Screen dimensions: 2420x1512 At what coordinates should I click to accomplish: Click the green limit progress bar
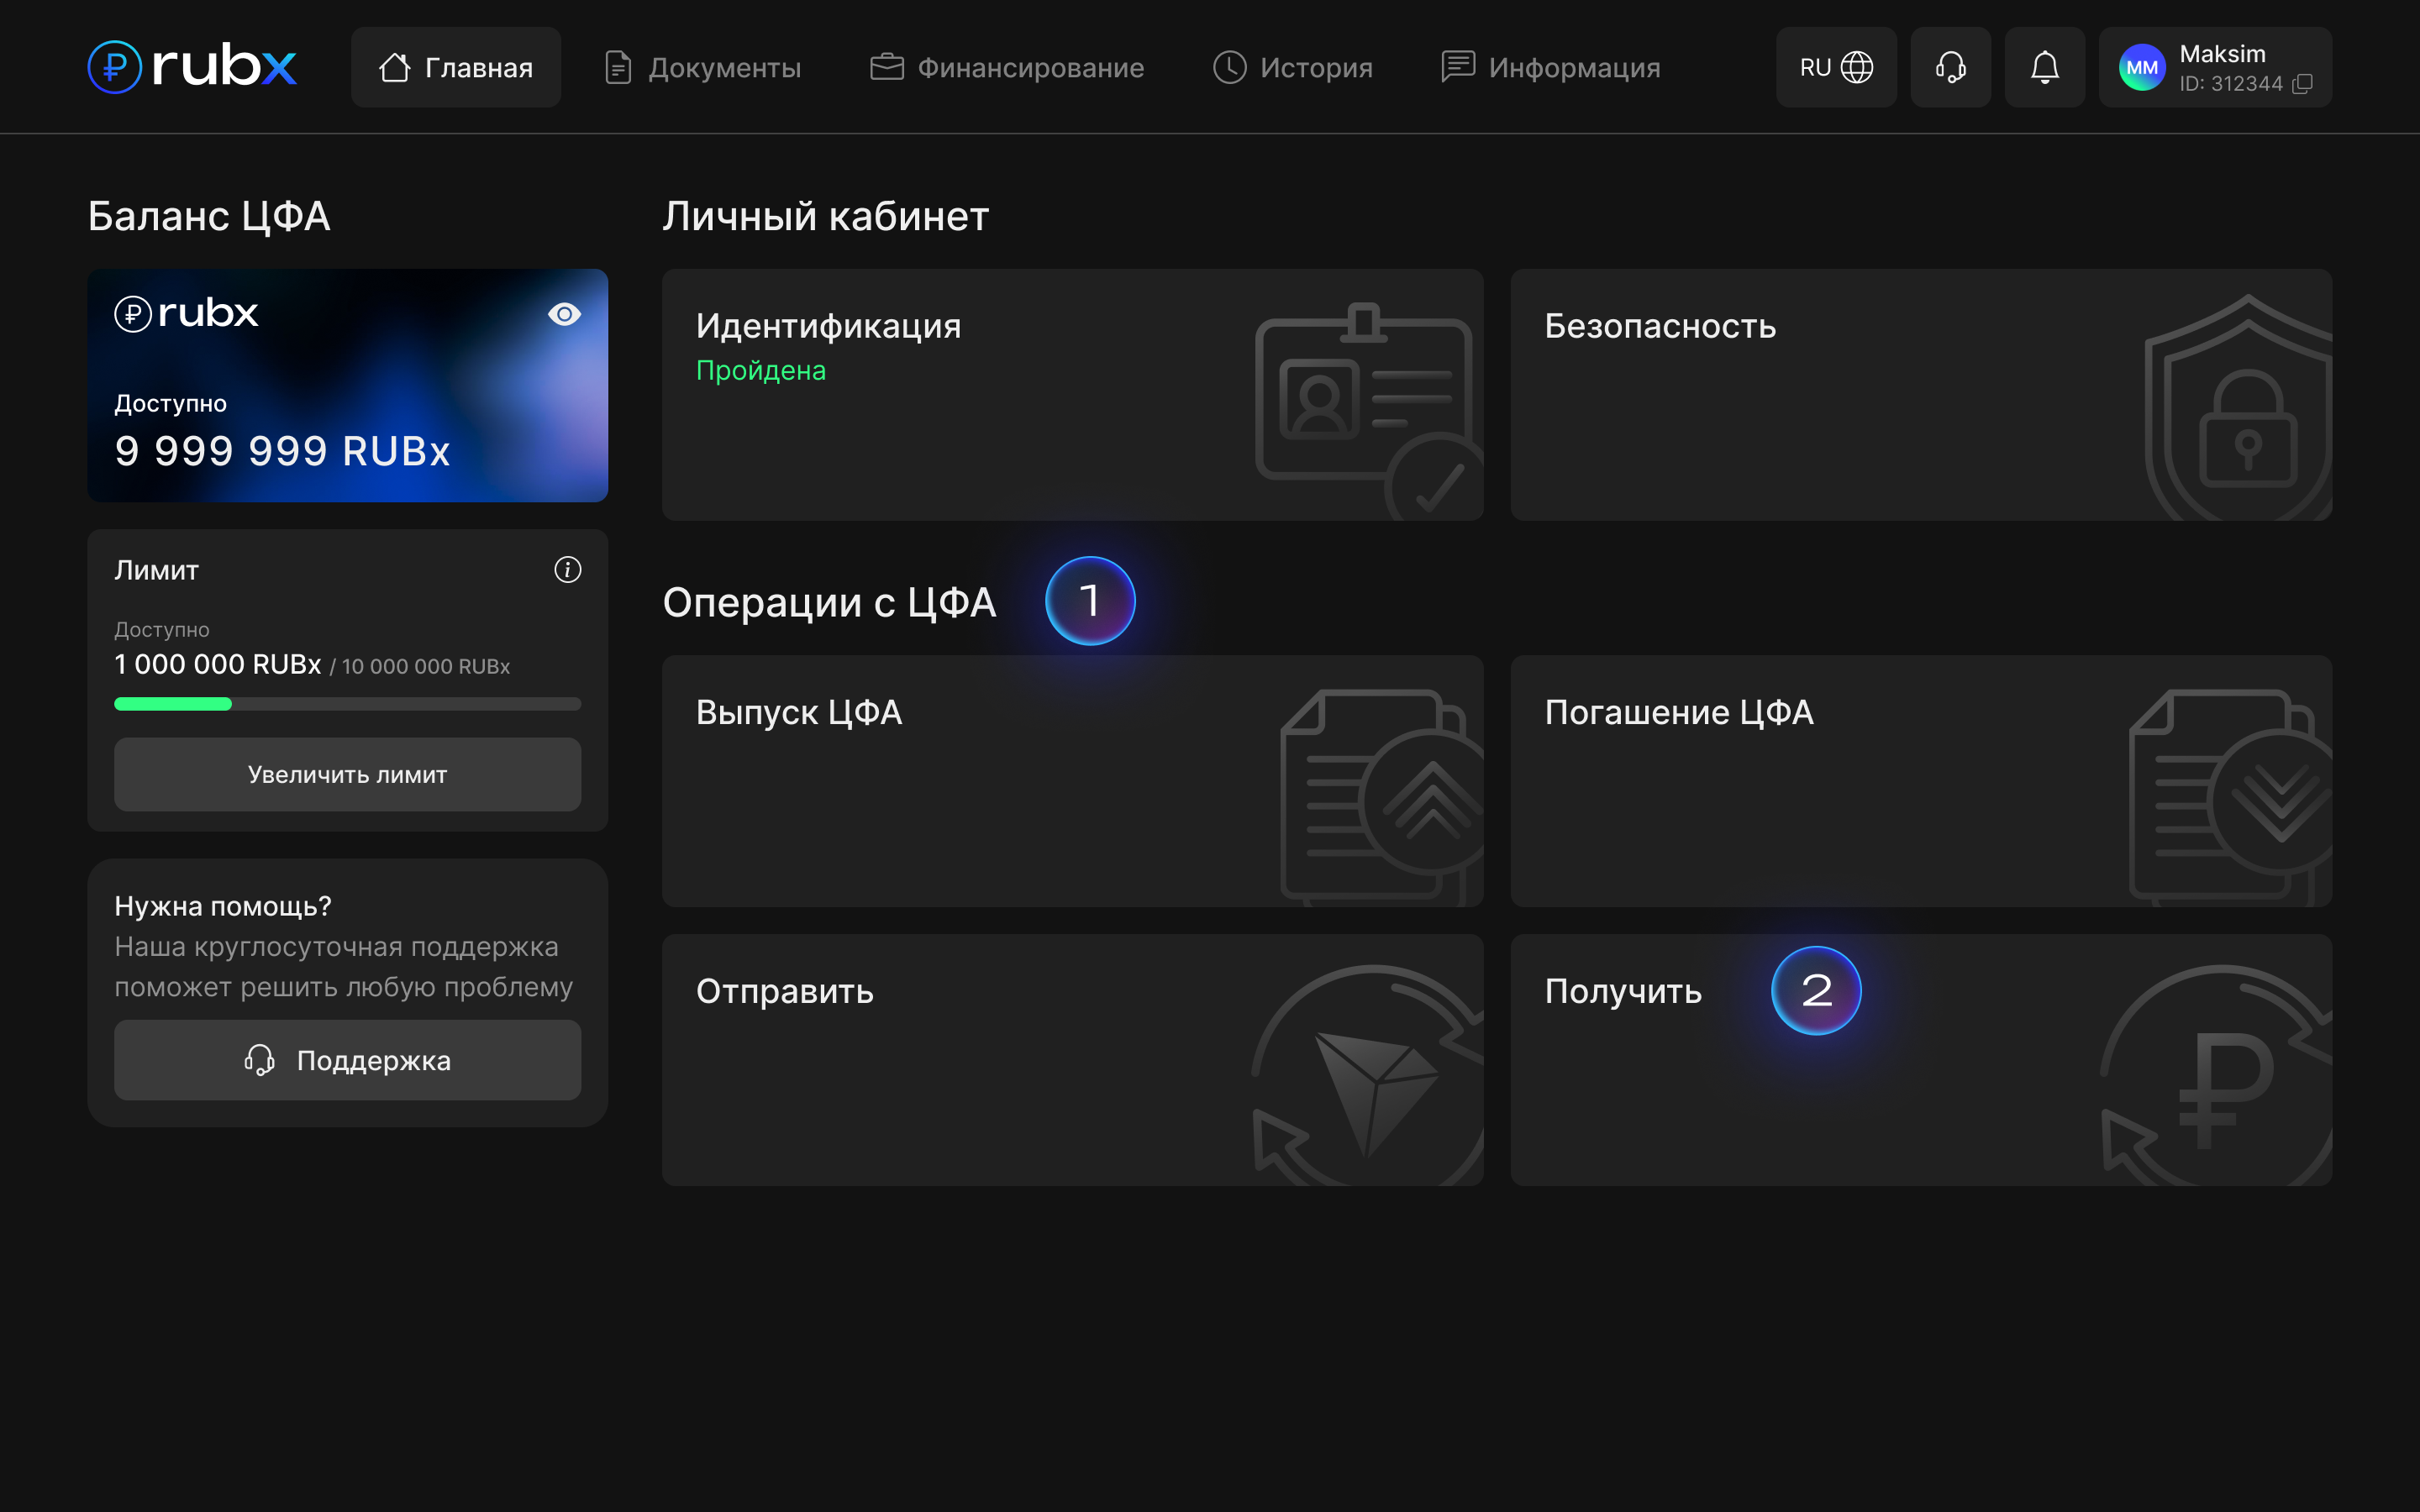pyautogui.click(x=173, y=704)
